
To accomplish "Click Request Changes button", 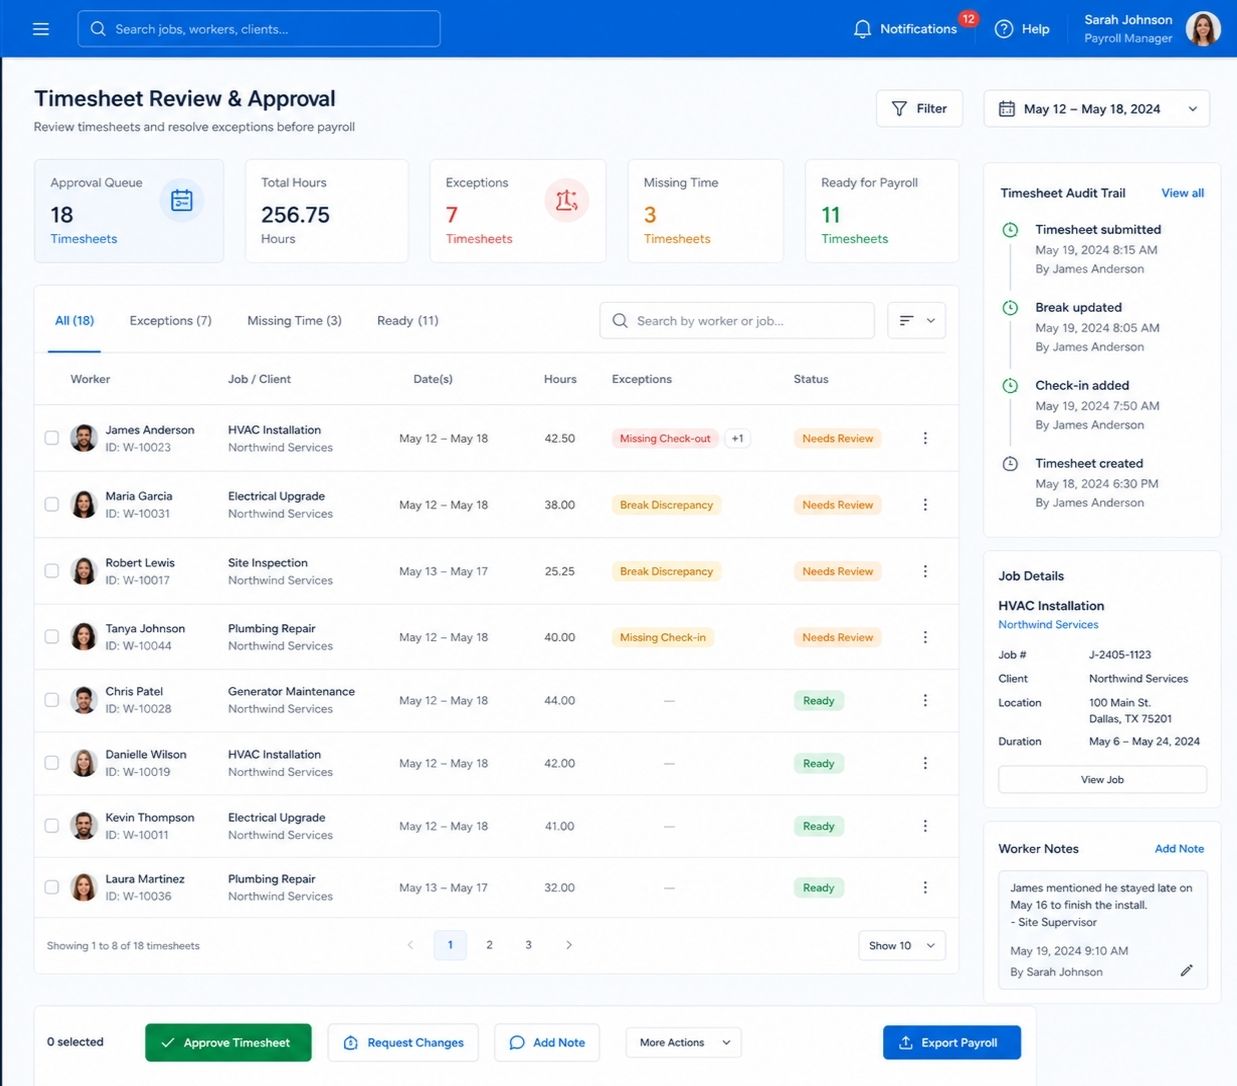I will tap(403, 1043).
